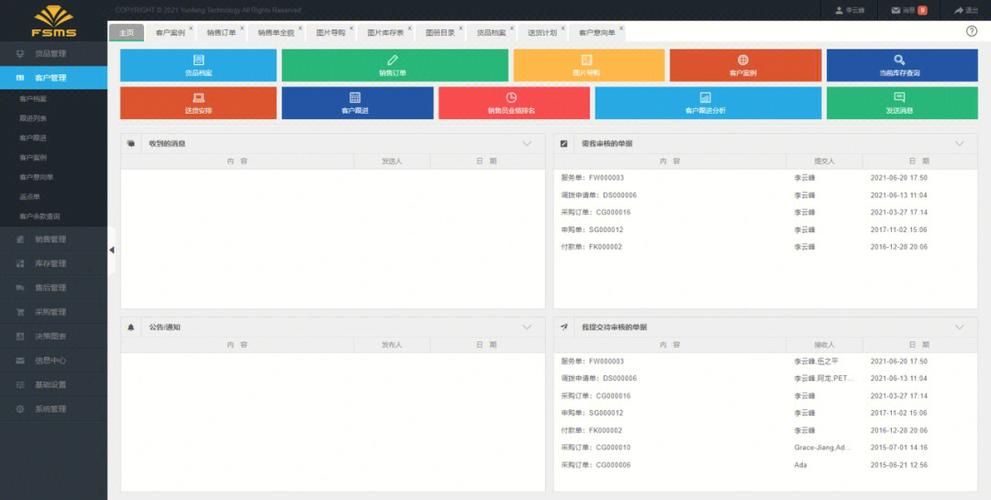Open the 客户跟进分析 chart tile
The height and width of the screenshot is (500, 991).
pyautogui.click(x=708, y=103)
